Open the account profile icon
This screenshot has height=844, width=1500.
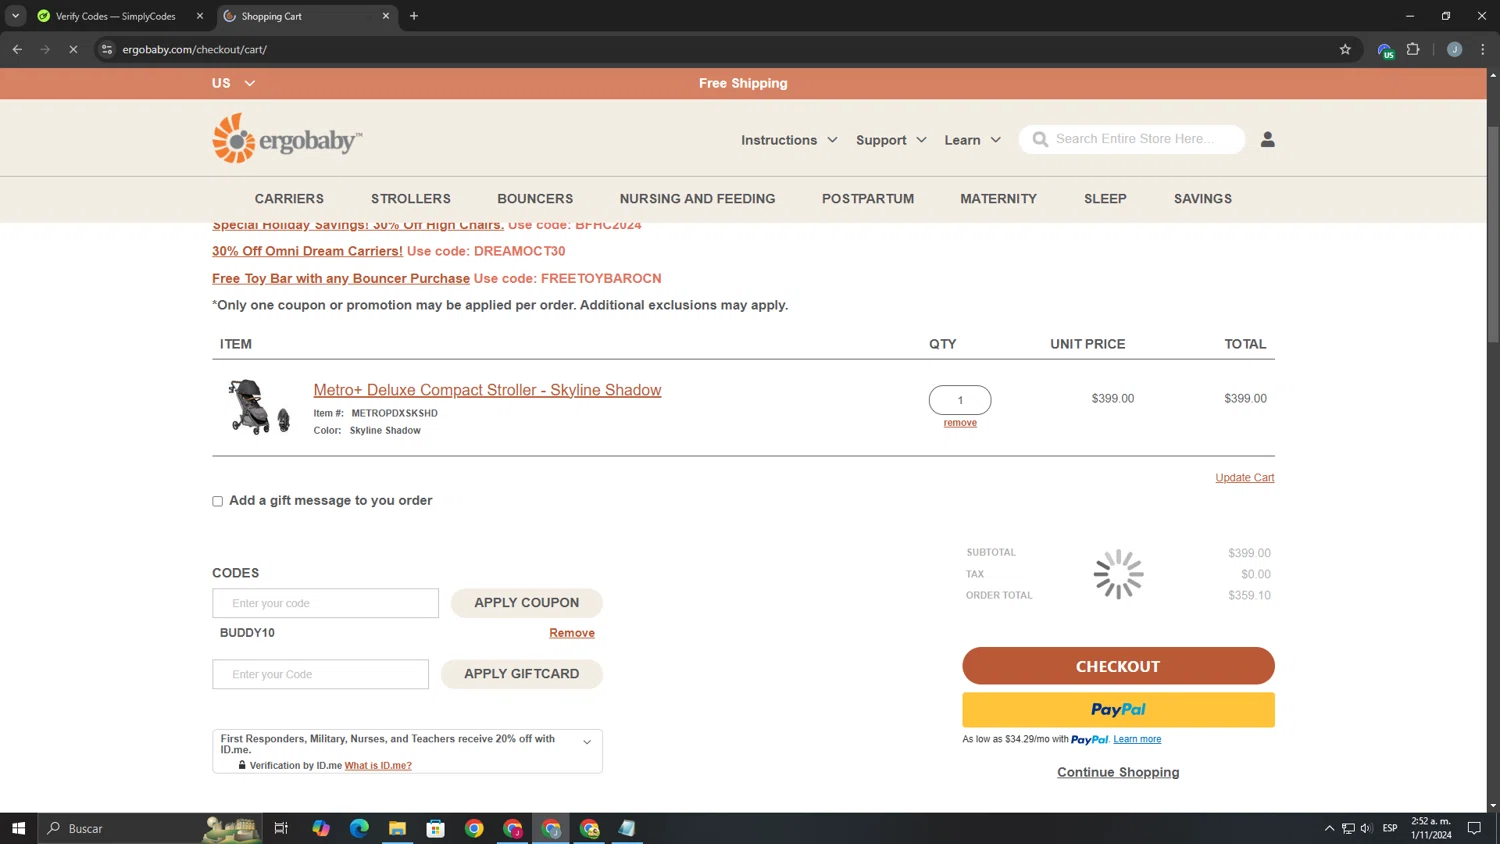point(1267,140)
